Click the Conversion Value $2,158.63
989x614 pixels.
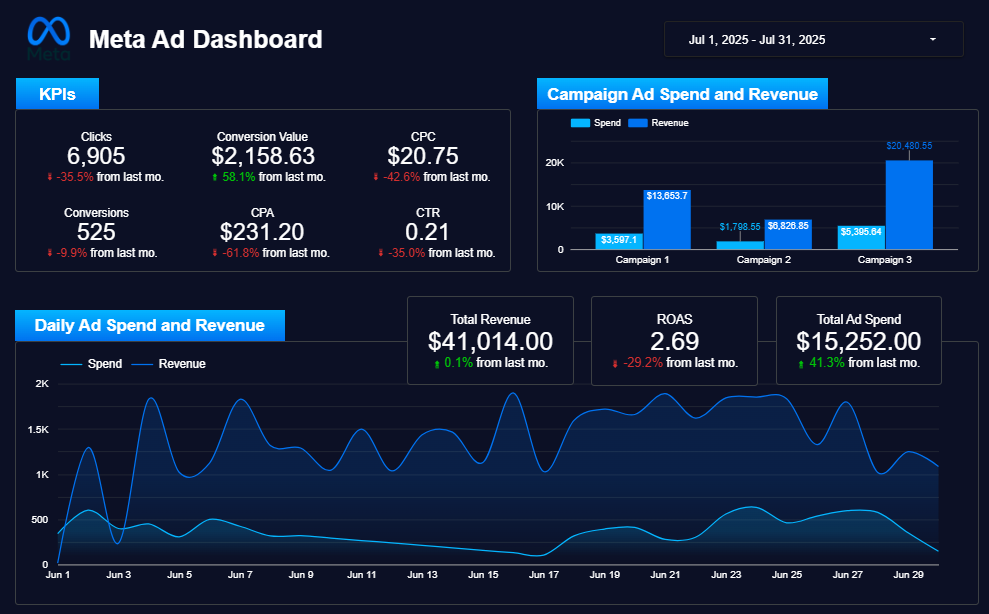(263, 156)
